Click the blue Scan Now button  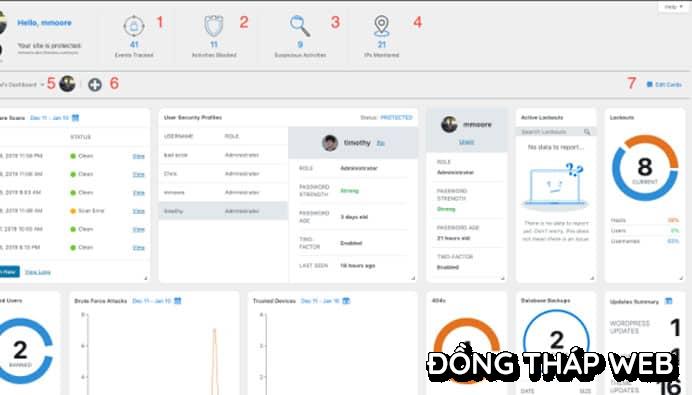click(x=9, y=271)
